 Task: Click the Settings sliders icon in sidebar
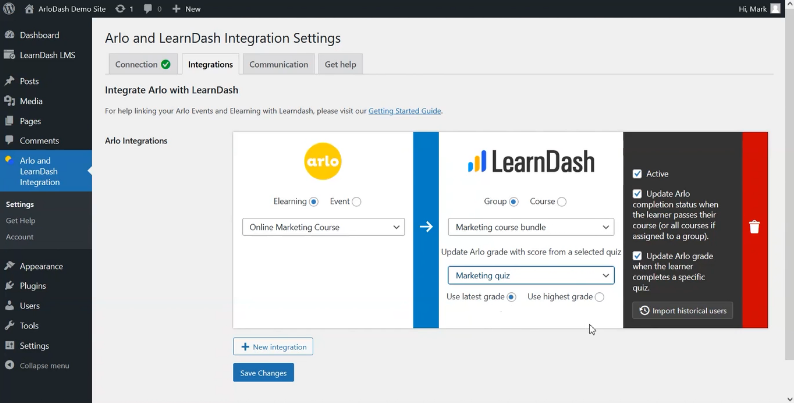9,346
